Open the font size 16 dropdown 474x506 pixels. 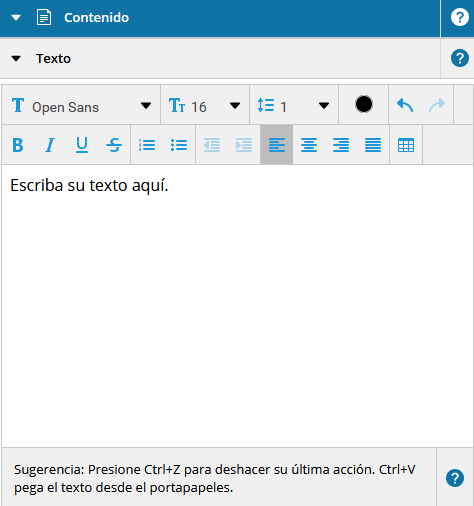point(205,106)
